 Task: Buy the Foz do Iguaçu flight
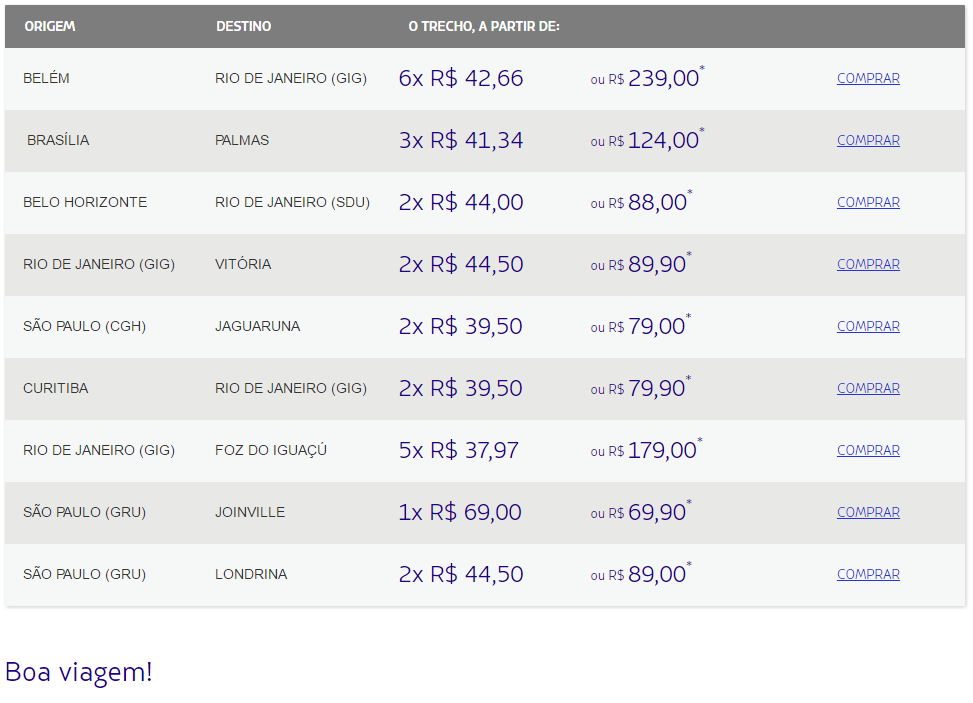click(x=868, y=450)
